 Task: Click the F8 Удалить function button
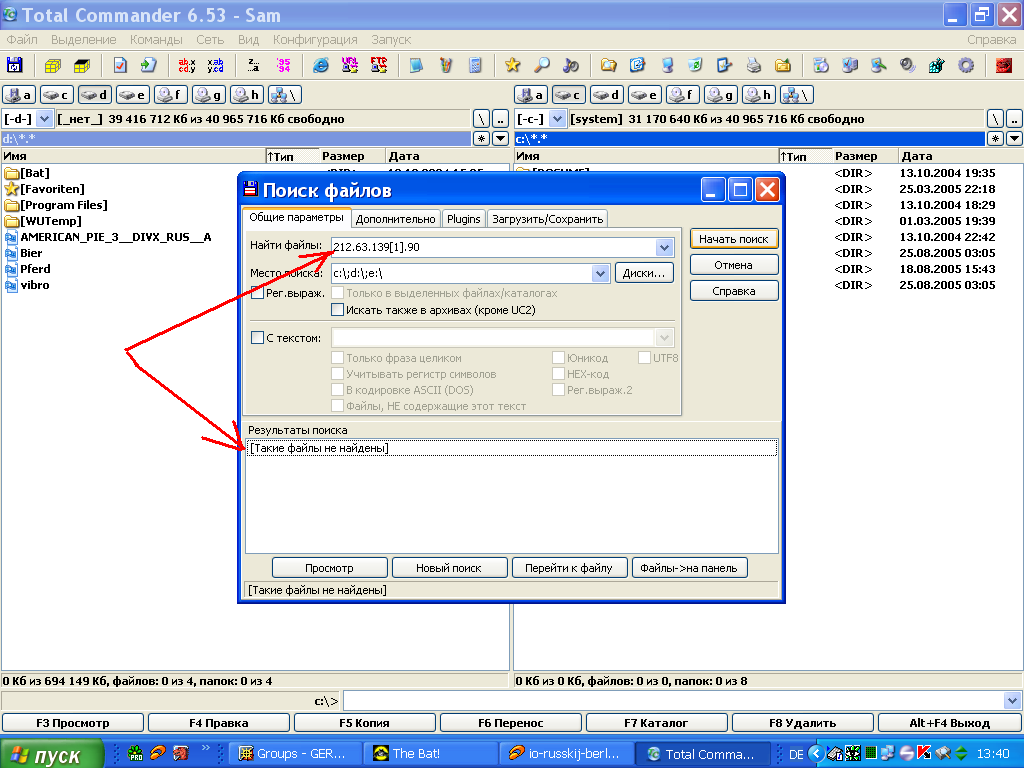(x=803, y=723)
